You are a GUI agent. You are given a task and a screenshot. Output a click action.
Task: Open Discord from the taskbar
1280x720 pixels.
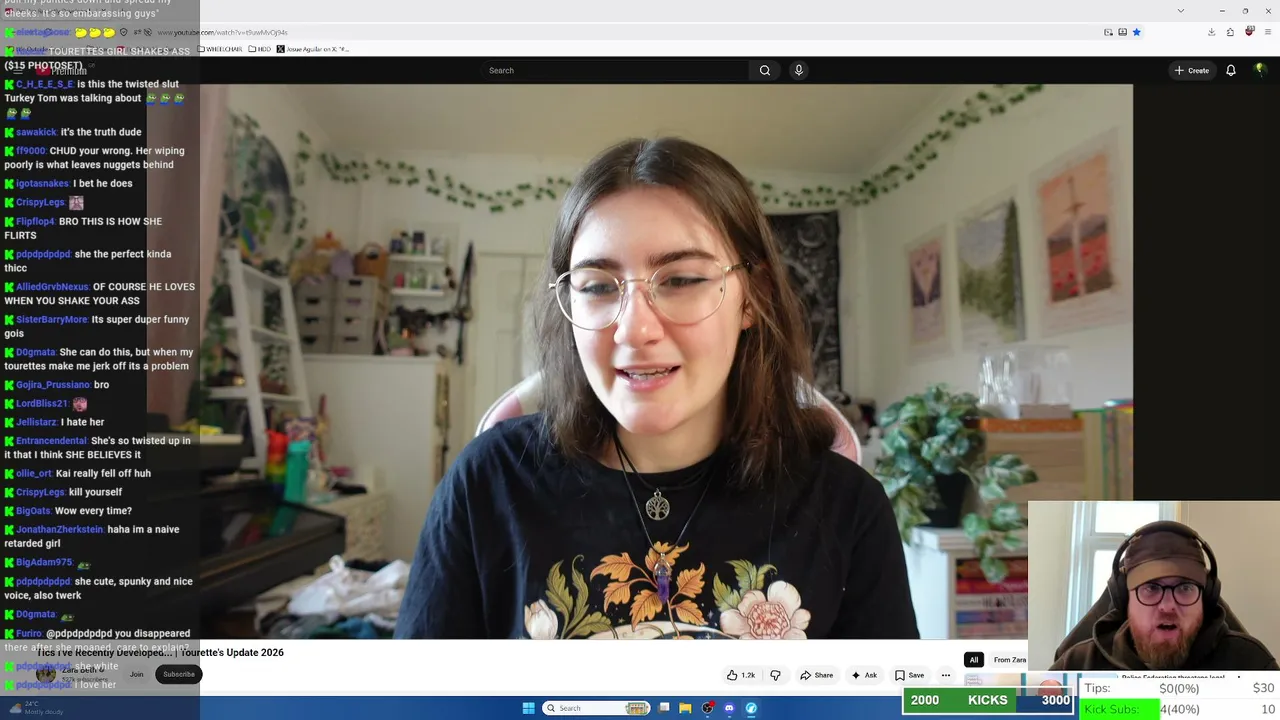[x=729, y=708]
